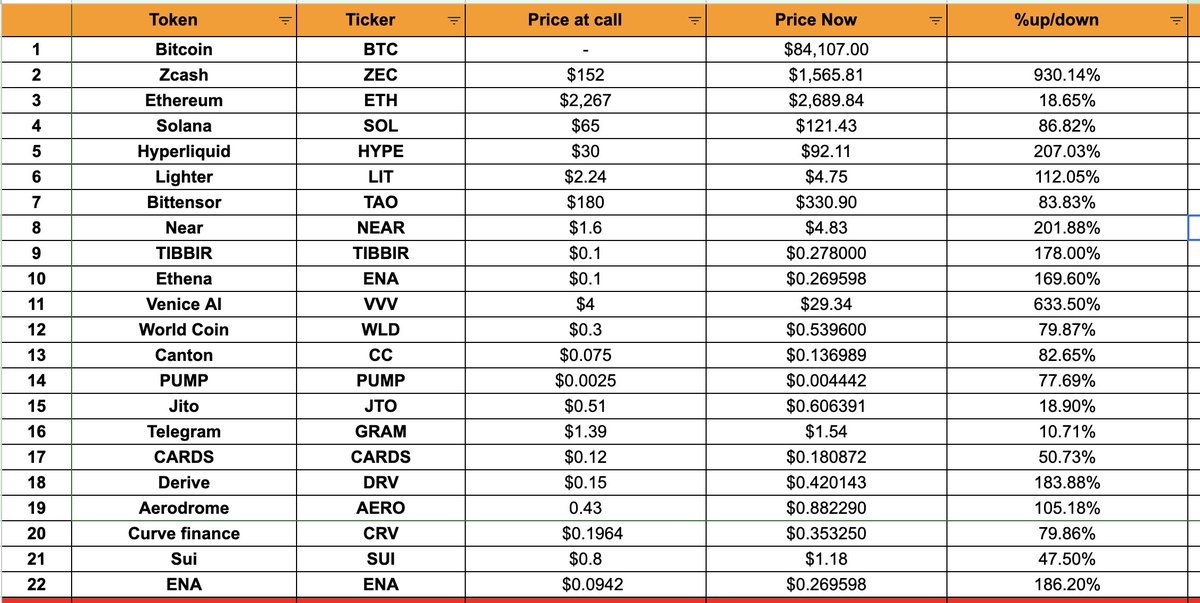Select the ZEC ticker cell
Viewport: 1200px width, 603px height.
(x=380, y=75)
